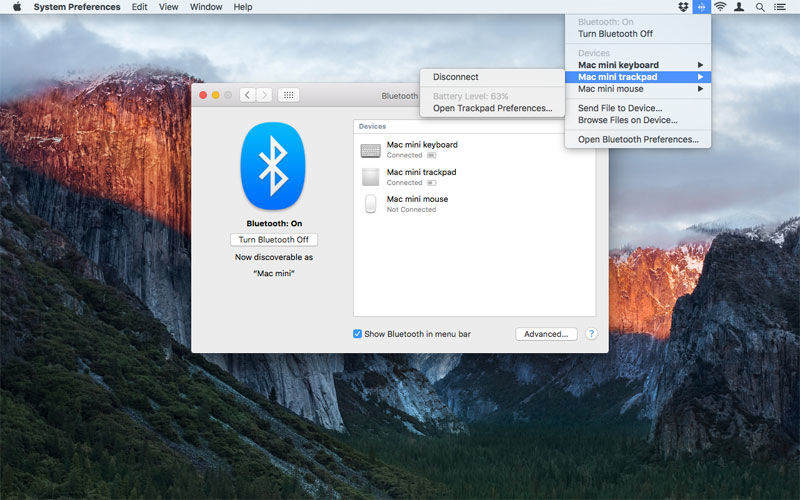Viewport: 800px width, 500px height.
Task: Select Mac mini trackpad row in Devices list
Action: tap(474, 177)
